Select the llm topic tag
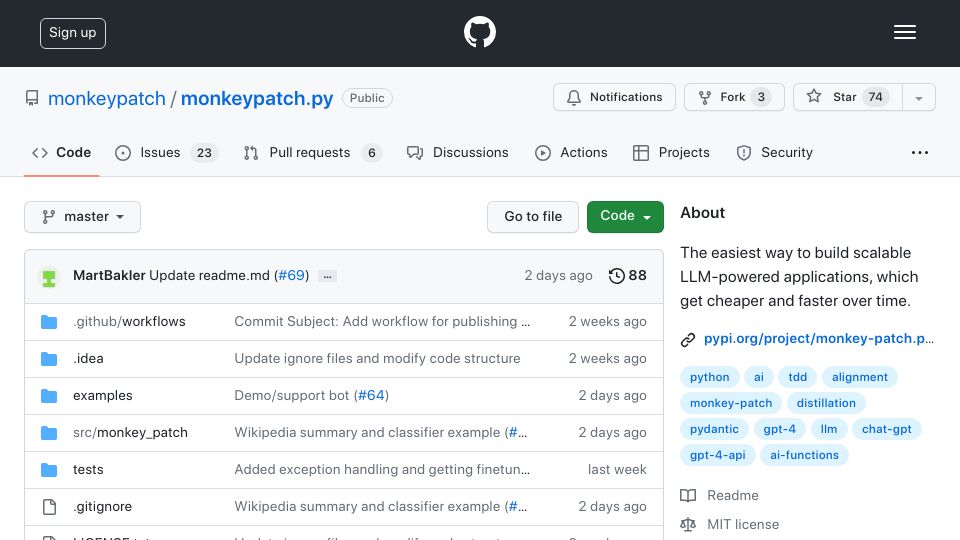The width and height of the screenshot is (960, 540). pyautogui.click(x=828, y=429)
